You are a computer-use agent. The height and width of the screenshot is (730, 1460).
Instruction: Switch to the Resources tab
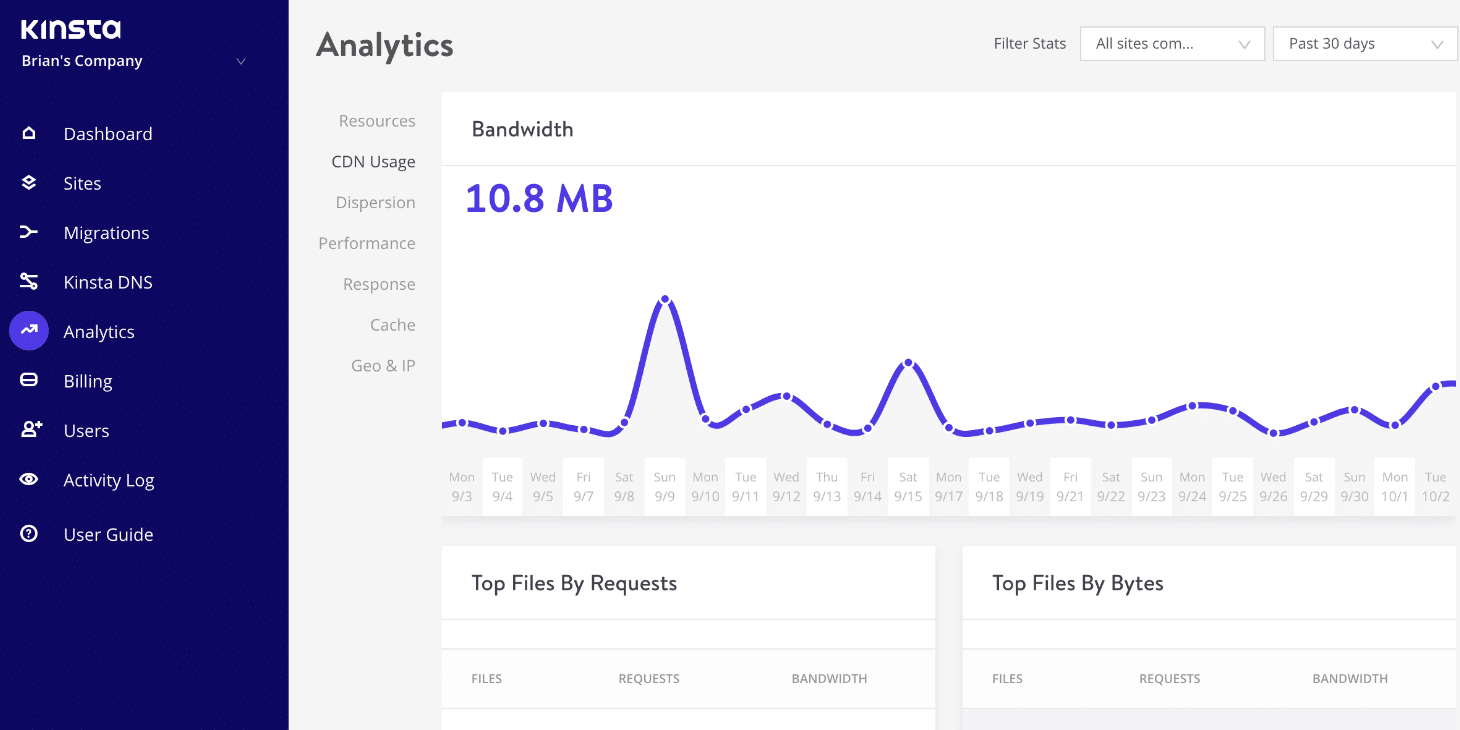click(377, 121)
